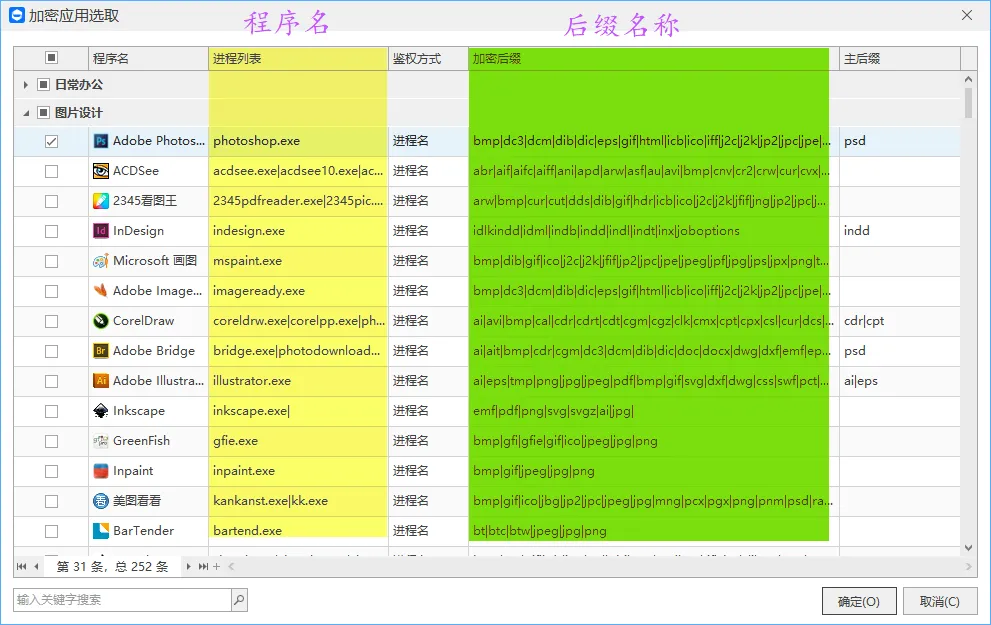This screenshot has width=991, height=625.
Task: Click the emf|pdf|png|svg|svgz|ai|jpg| suffix cell
Action: pyautogui.click(x=654, y=411)
